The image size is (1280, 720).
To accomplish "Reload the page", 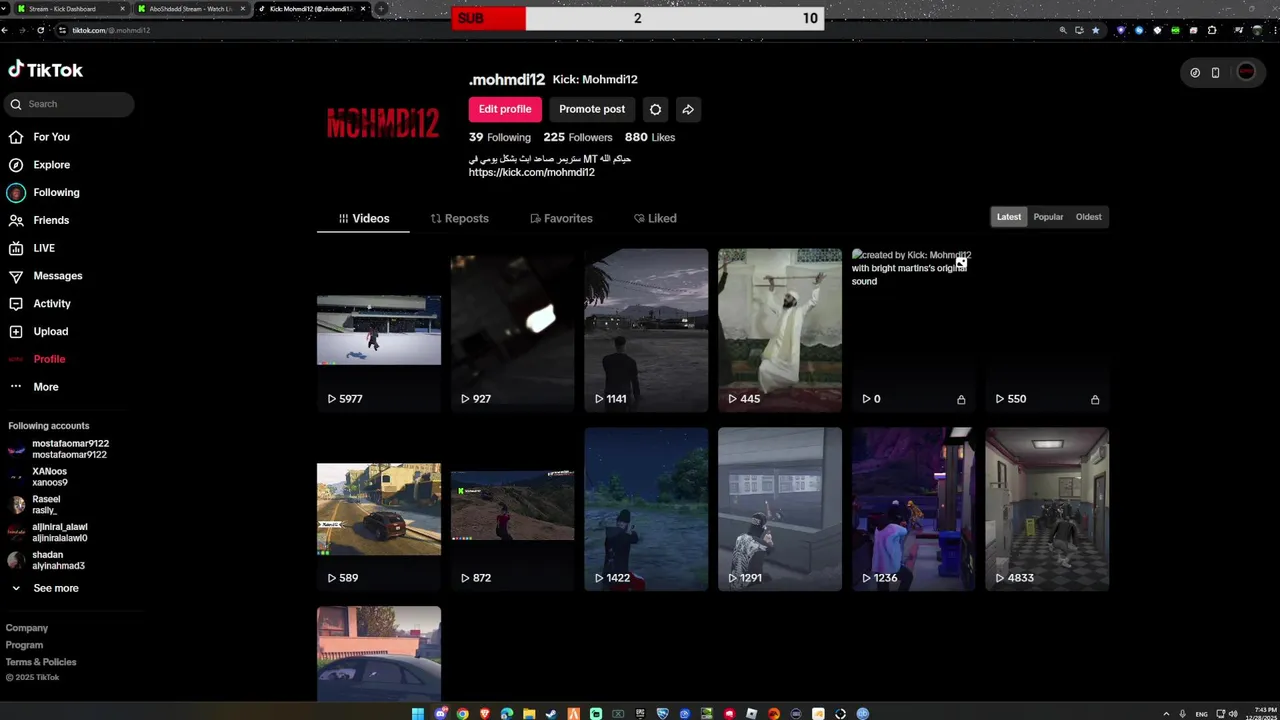I will click(x=40, y=30).
